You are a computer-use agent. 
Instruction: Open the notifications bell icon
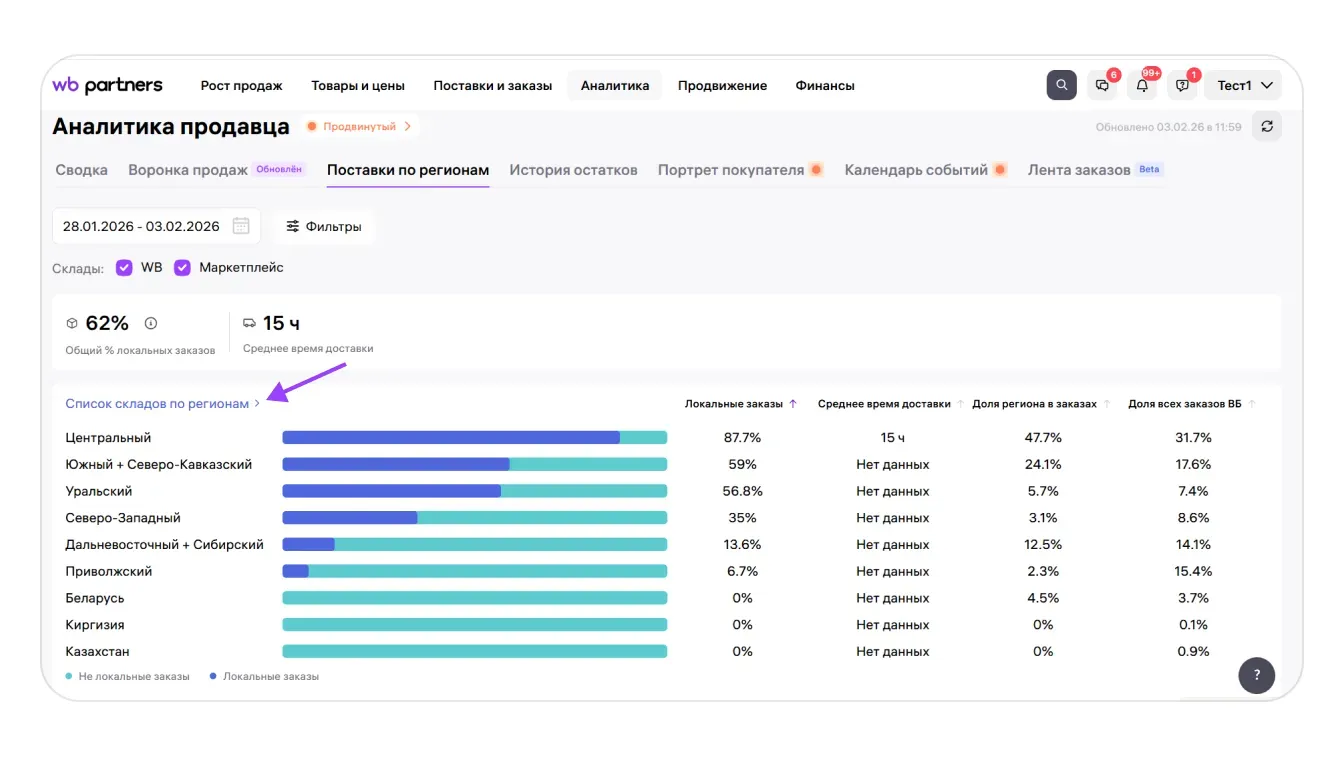(1142, 85)
